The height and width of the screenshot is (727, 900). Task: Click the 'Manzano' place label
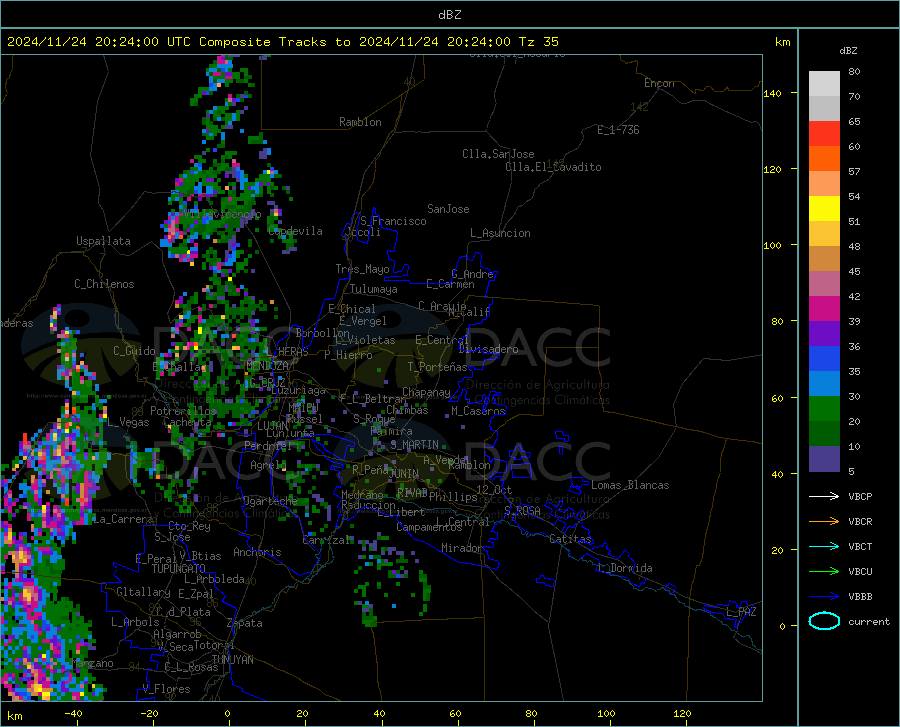click(x=92, y=663)
